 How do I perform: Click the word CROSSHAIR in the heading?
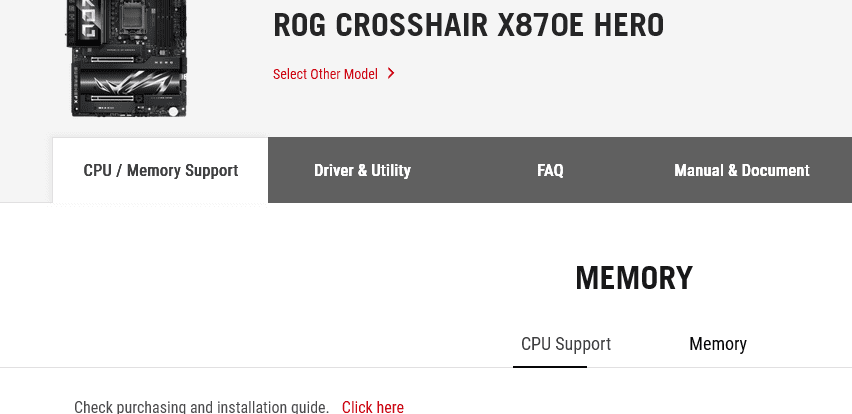pos(411,26)
